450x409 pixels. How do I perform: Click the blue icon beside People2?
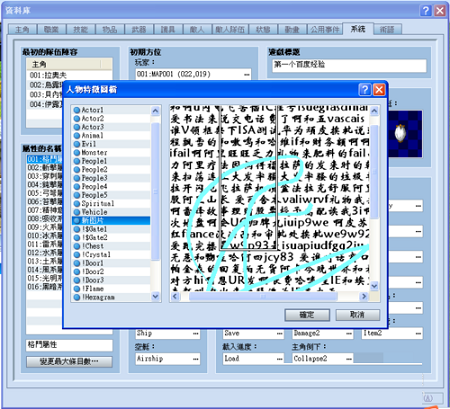[77, 169]
